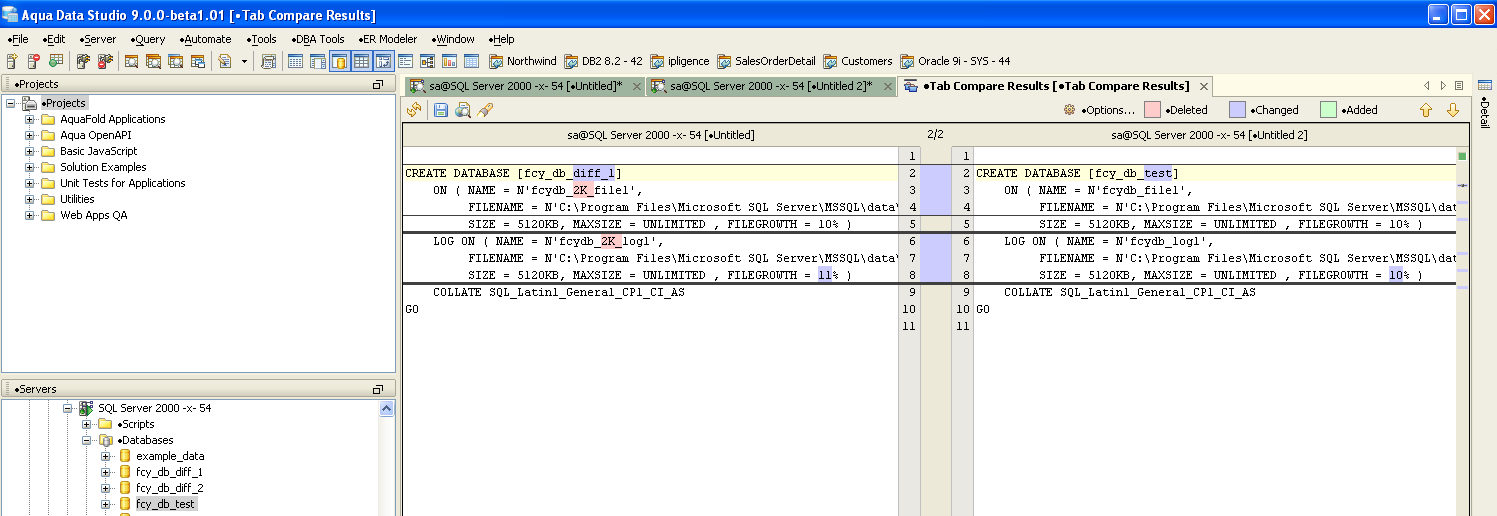Open the Northwind connection shortcut
The height and width of the screenshot is (516, 1497).
click(521, 61)
